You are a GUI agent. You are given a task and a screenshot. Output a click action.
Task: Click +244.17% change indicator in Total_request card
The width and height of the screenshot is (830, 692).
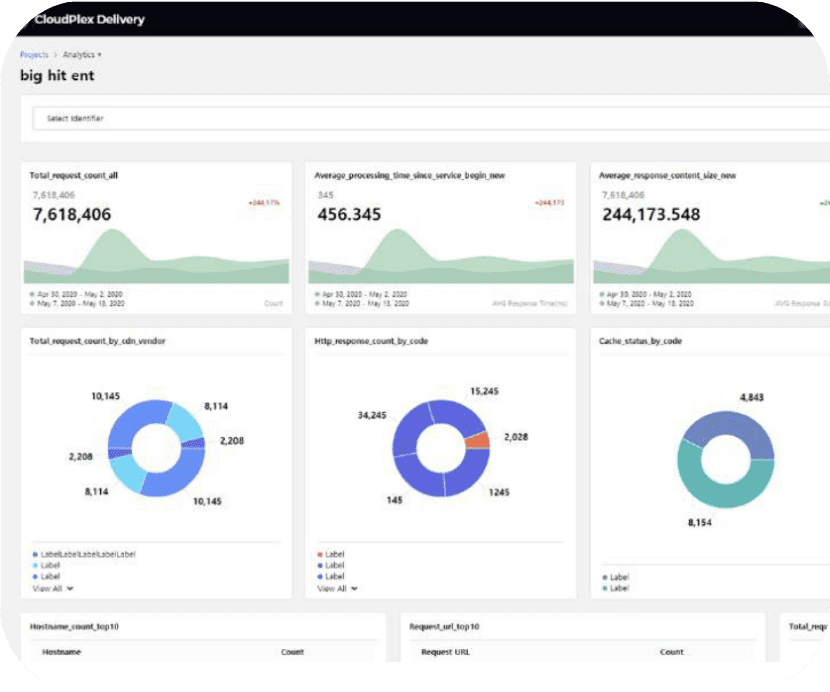pos(264,203)
